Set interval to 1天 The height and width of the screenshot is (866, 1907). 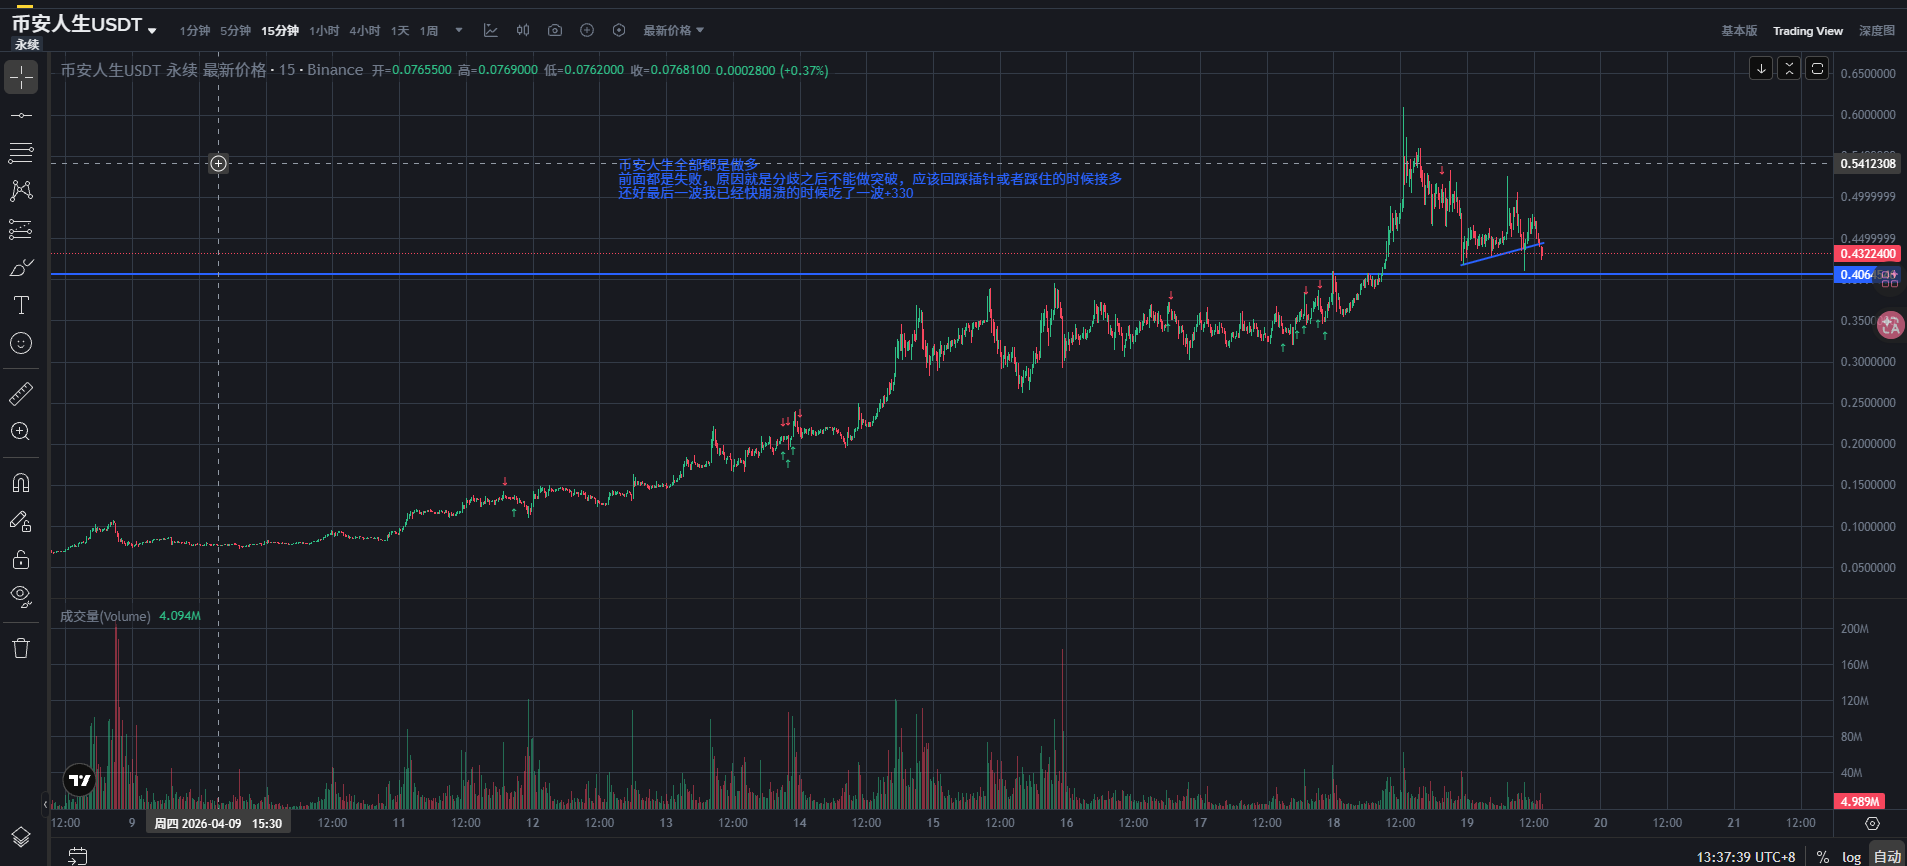400,31
